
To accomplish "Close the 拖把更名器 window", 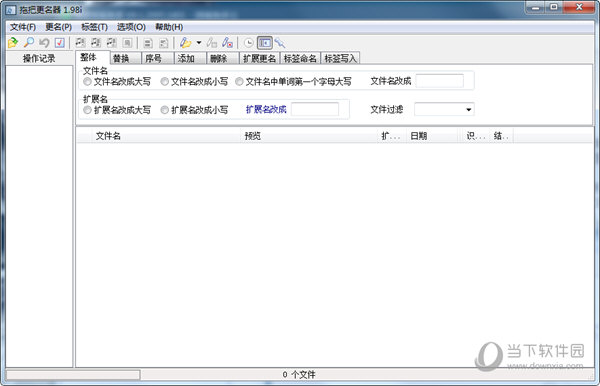I will (579, 7).
